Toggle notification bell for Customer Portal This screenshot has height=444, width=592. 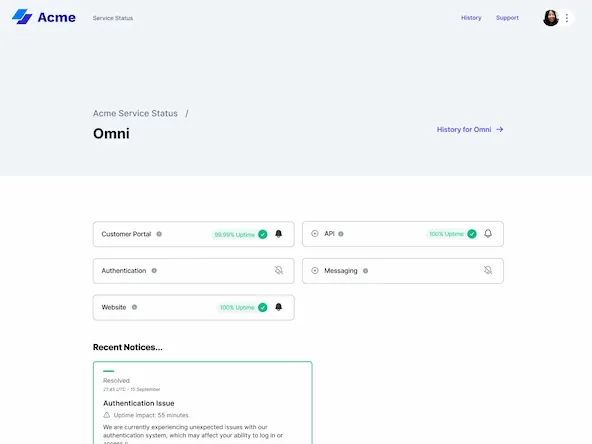[279, 234]
